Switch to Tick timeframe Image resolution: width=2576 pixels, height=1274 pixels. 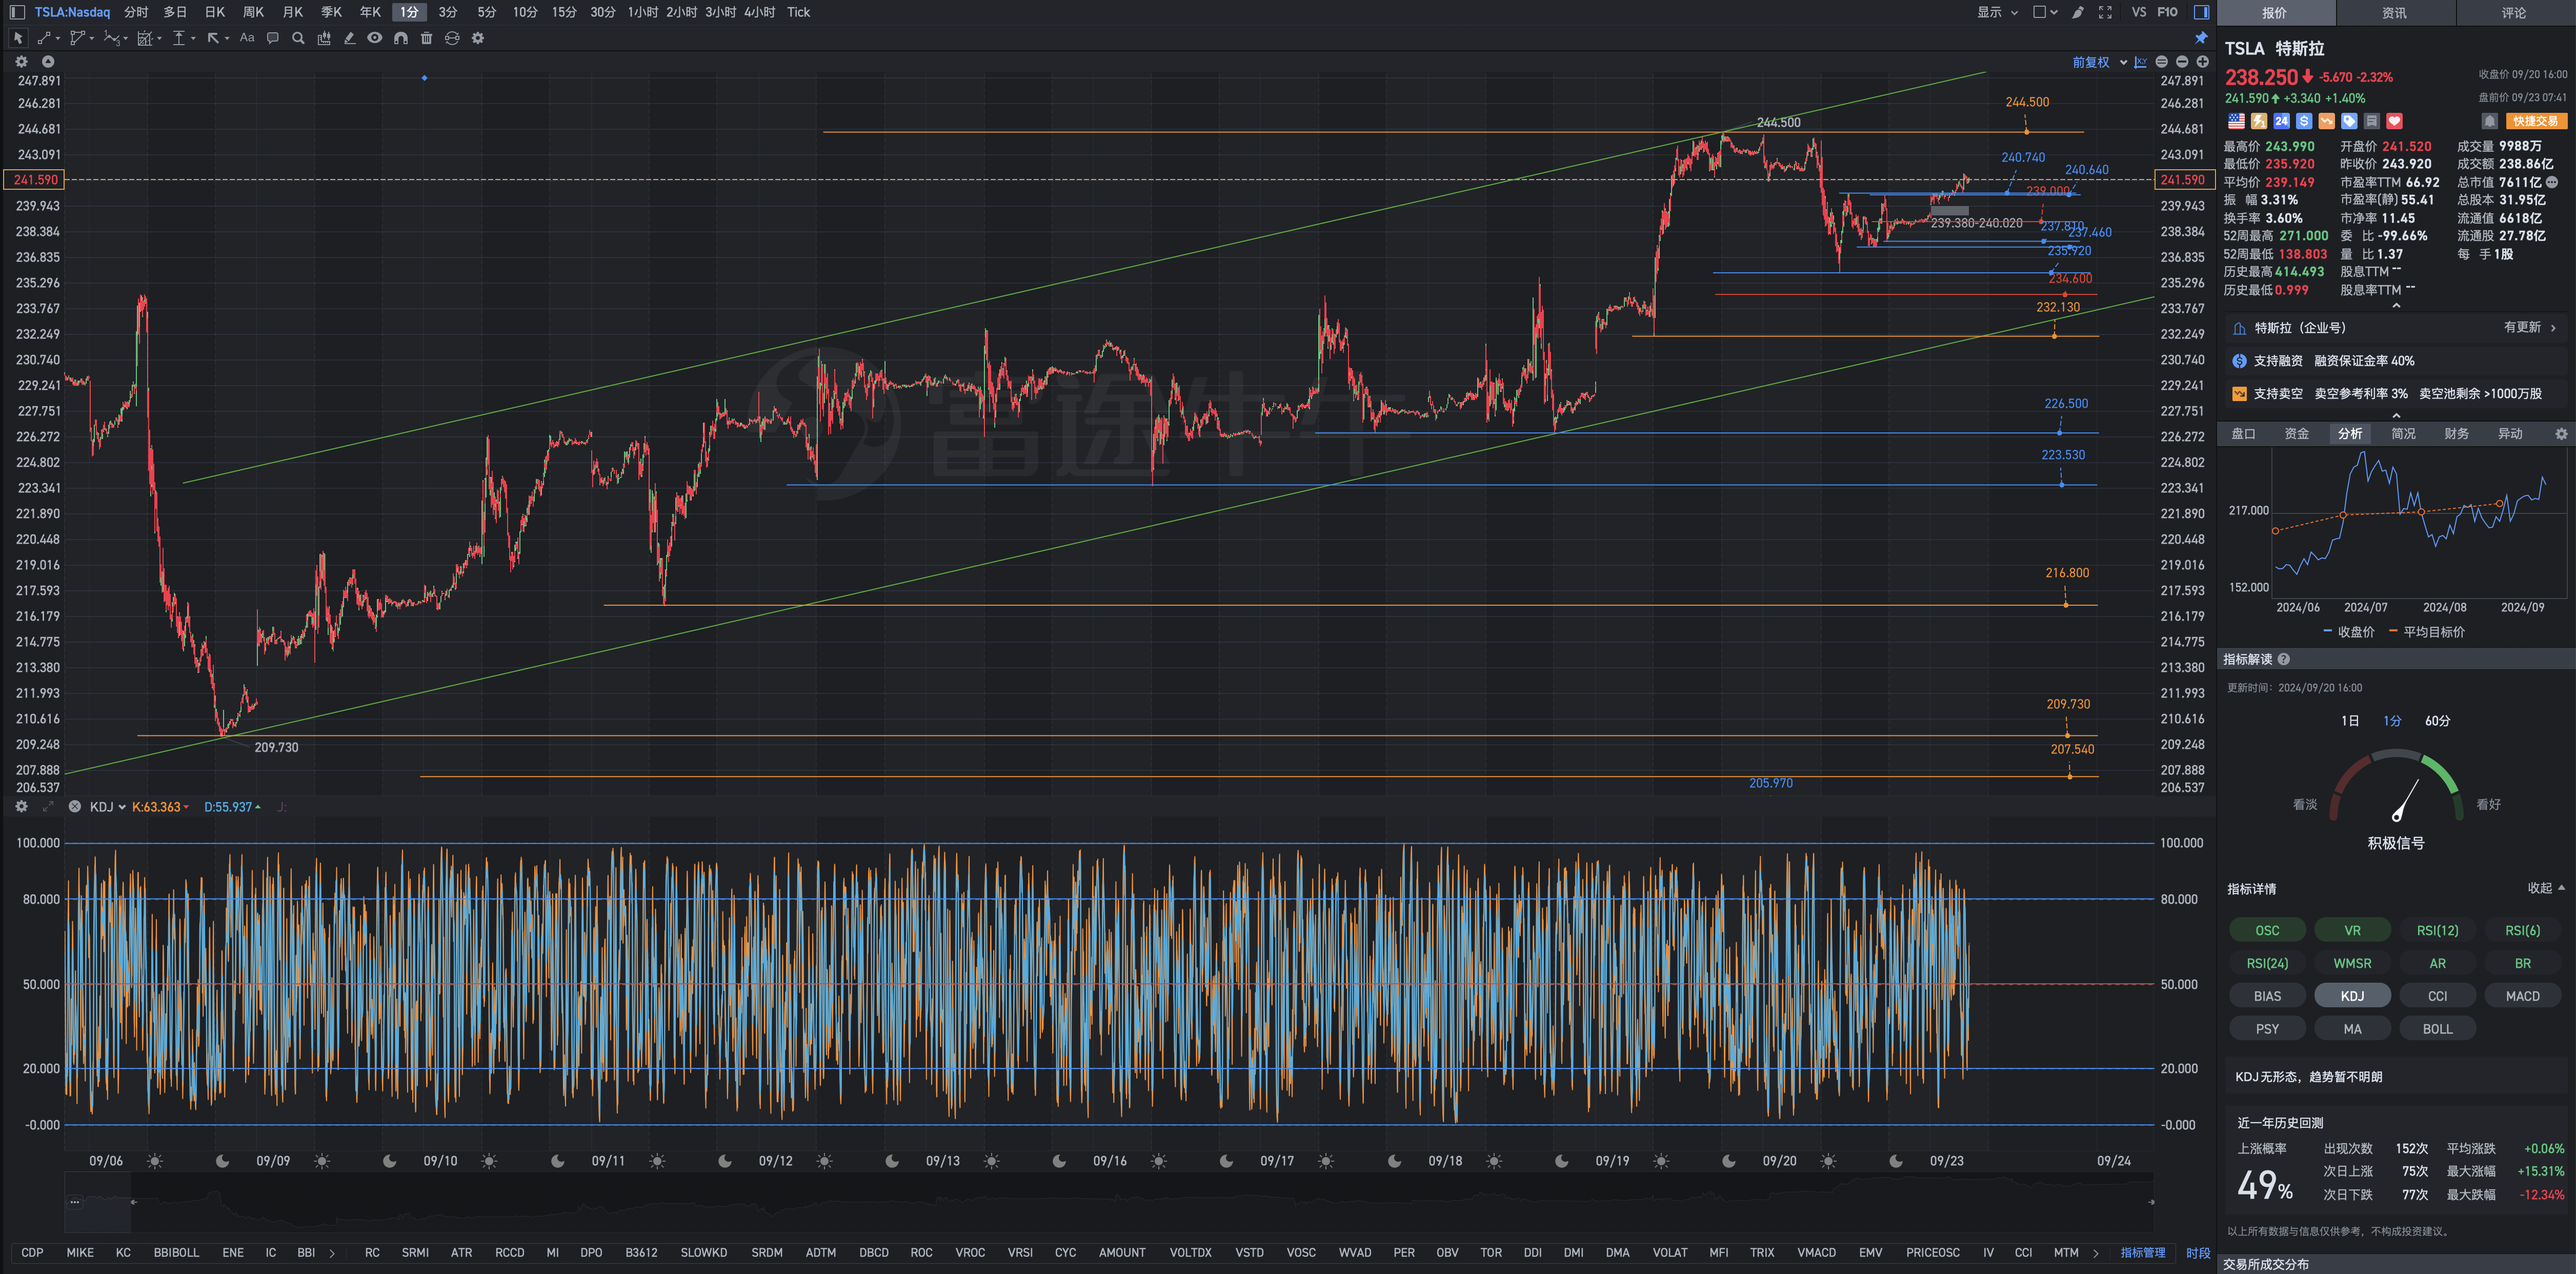click(x=798, y=12)
